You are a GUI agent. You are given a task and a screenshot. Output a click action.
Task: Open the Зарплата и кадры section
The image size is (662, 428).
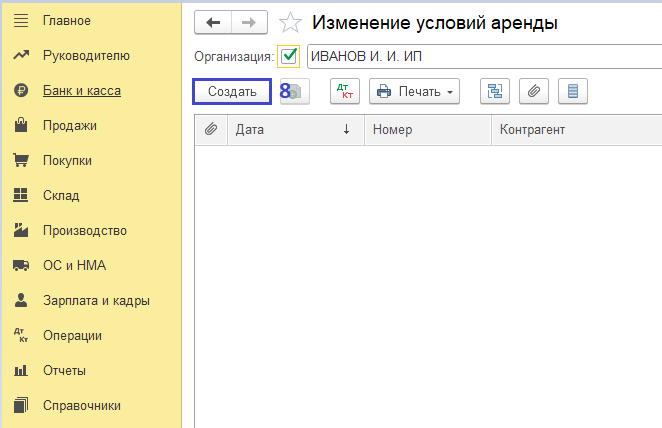point(96,301)
